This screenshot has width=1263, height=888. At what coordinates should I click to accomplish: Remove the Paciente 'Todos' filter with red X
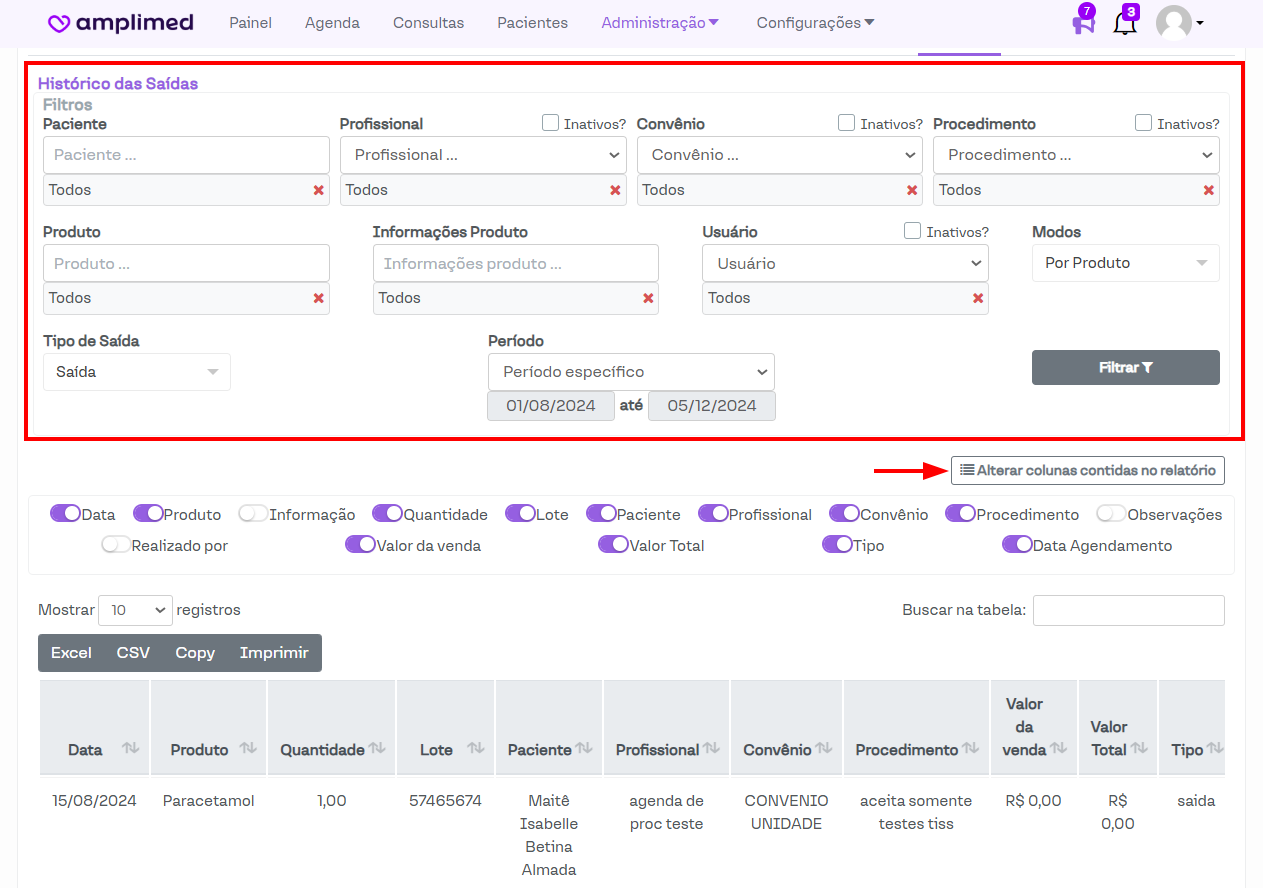point(318,190)
